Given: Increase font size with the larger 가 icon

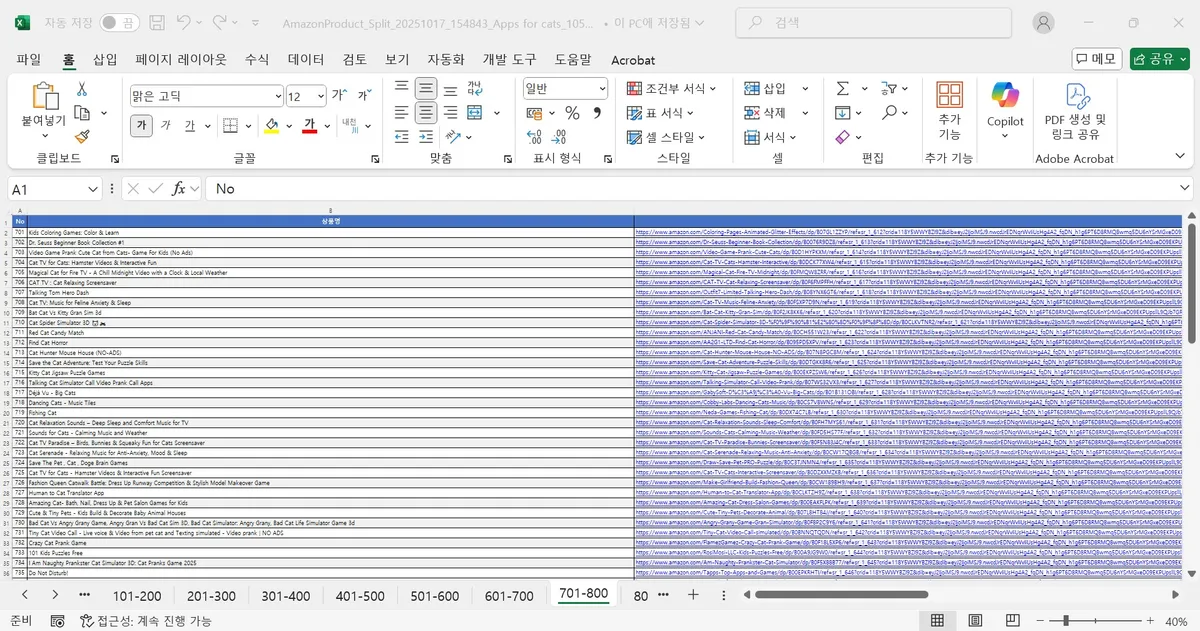Looking at the screenshot, I should pos(339,96).
